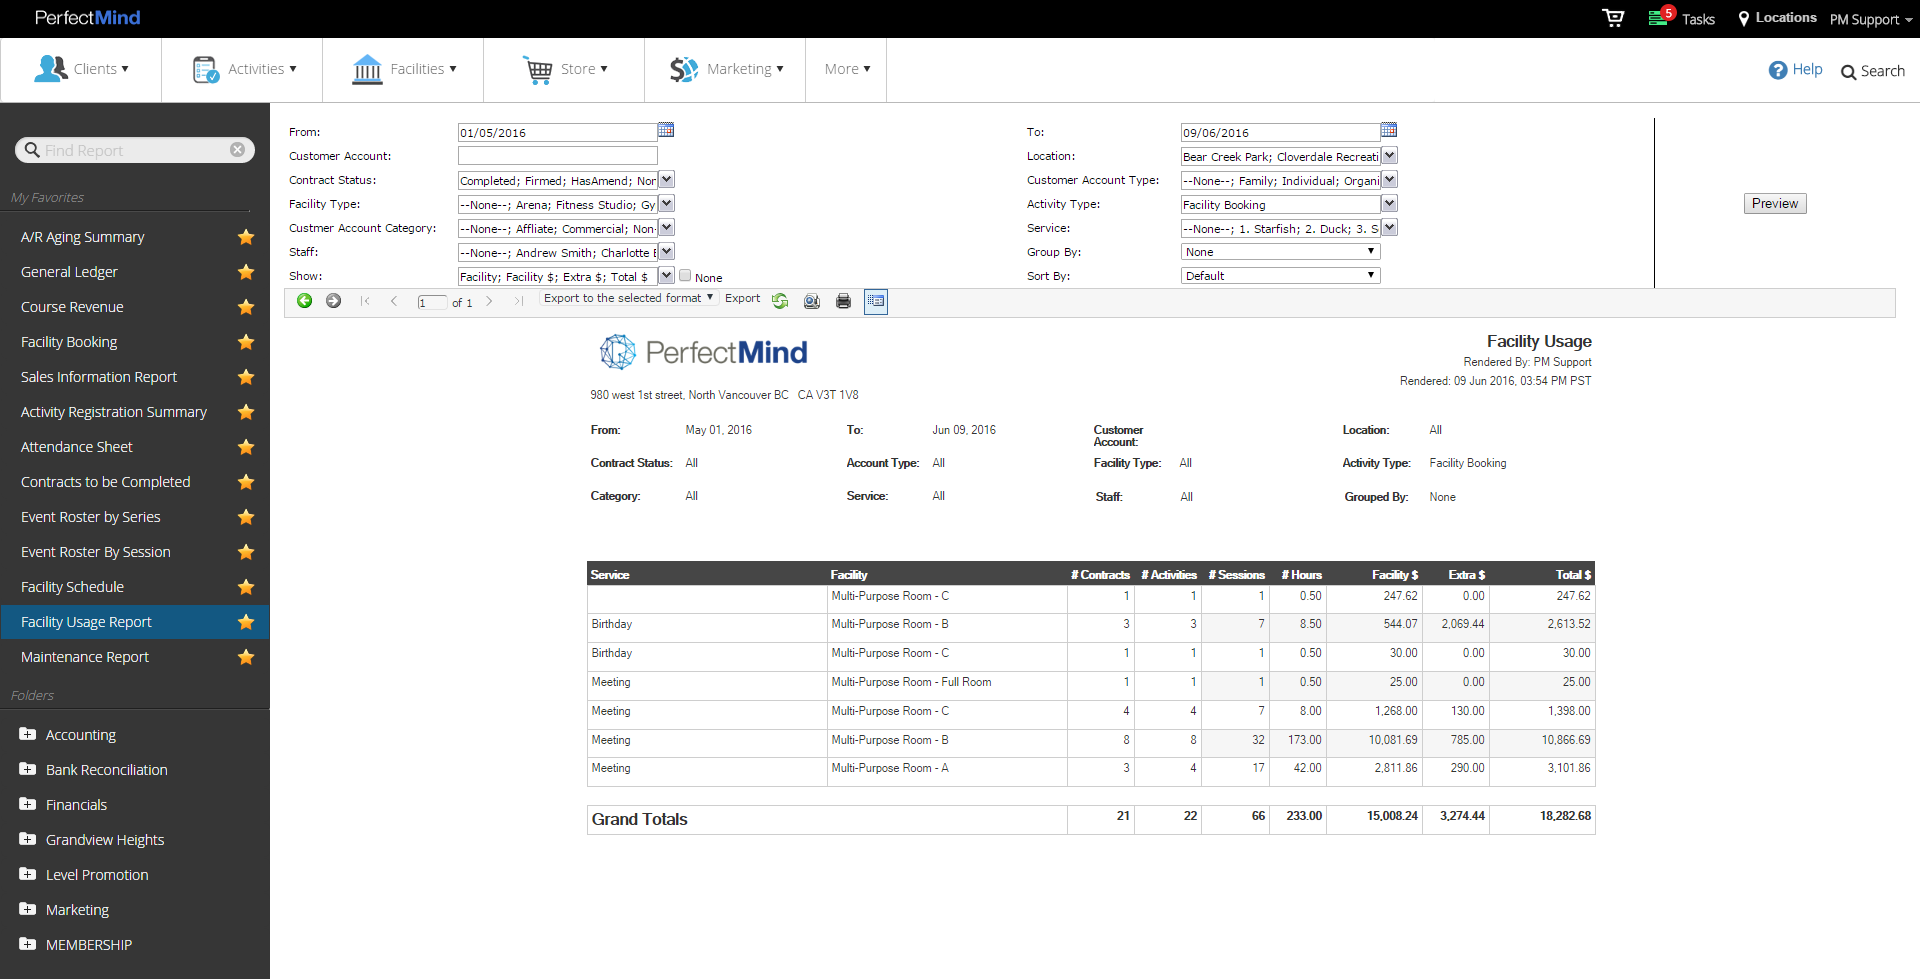Viewport: 1920px width, 979px height.
Task: Click the Locations pin icon
Action: click(x=1742, y=18)
